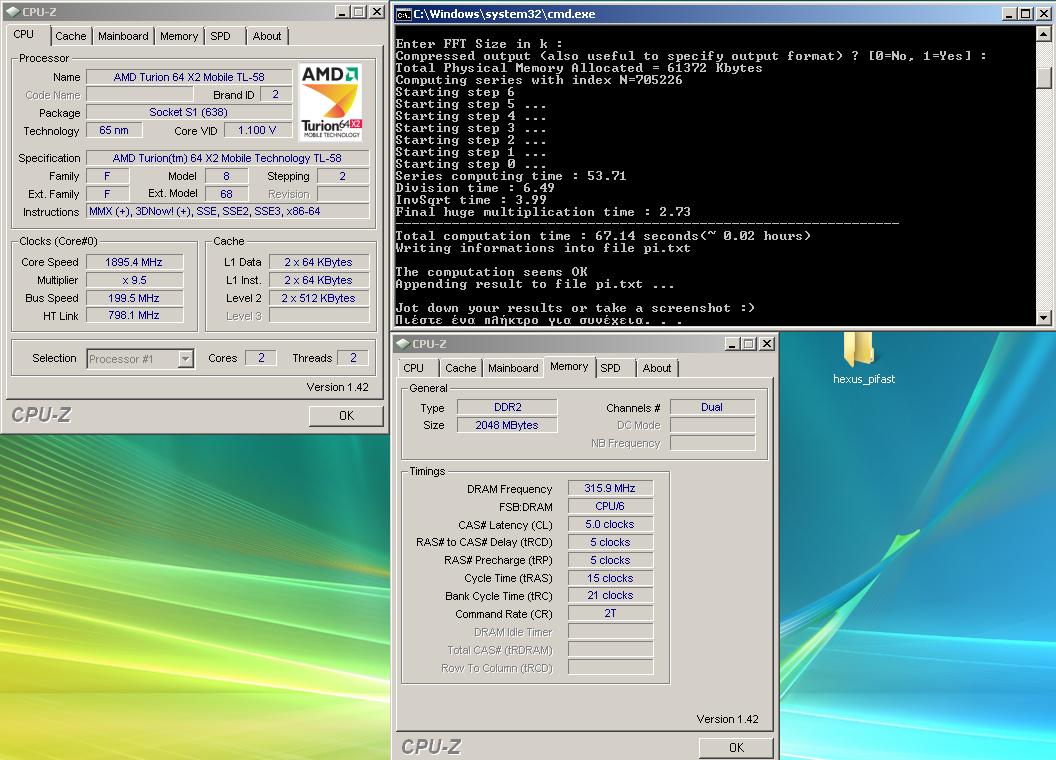Open Memory tab in top CPU-Z window

point(179,36)
